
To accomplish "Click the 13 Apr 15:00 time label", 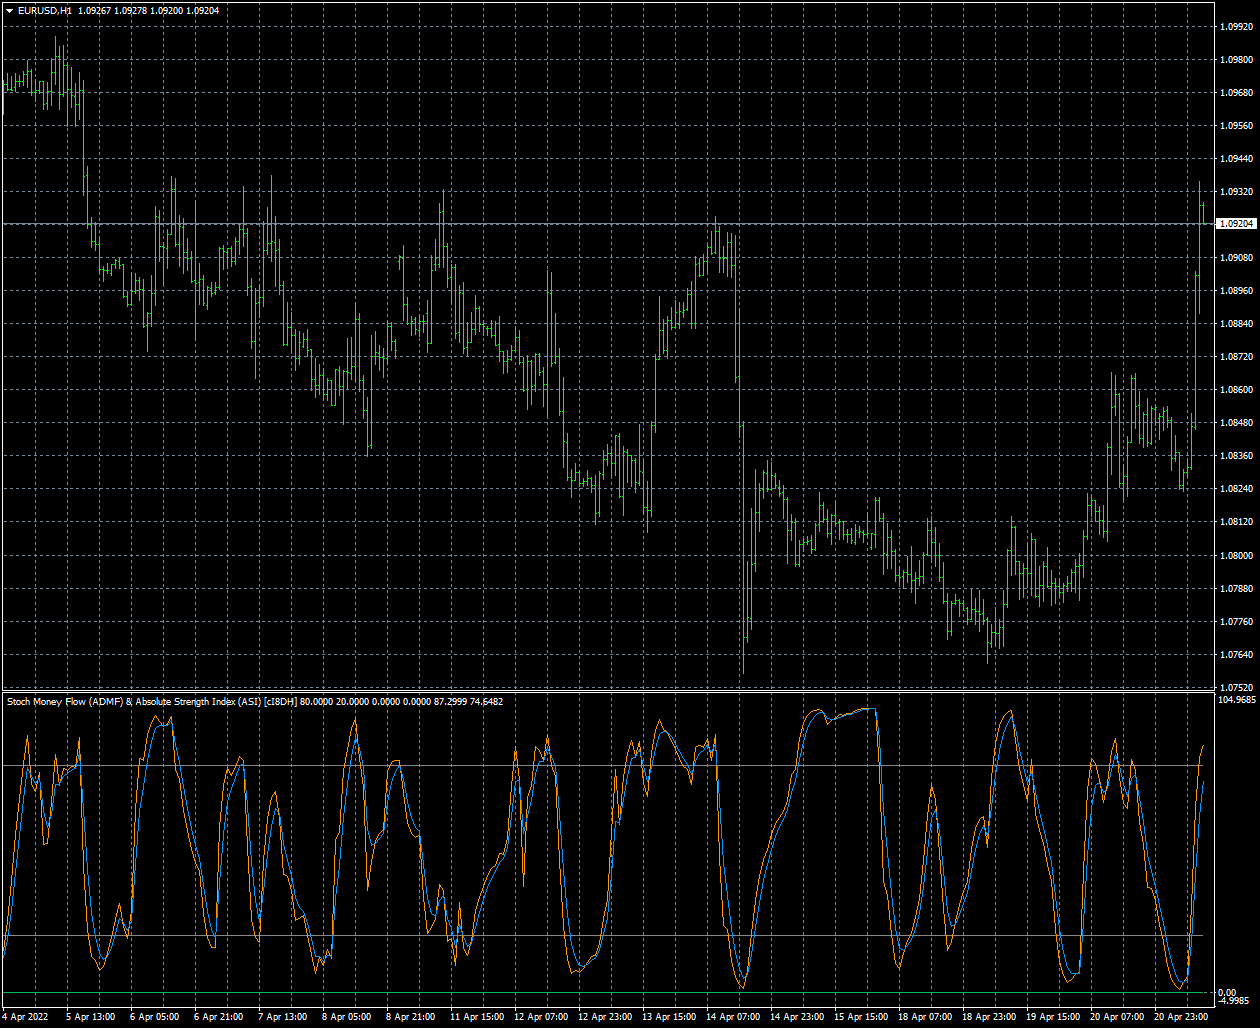I will tap(669, 1017).
